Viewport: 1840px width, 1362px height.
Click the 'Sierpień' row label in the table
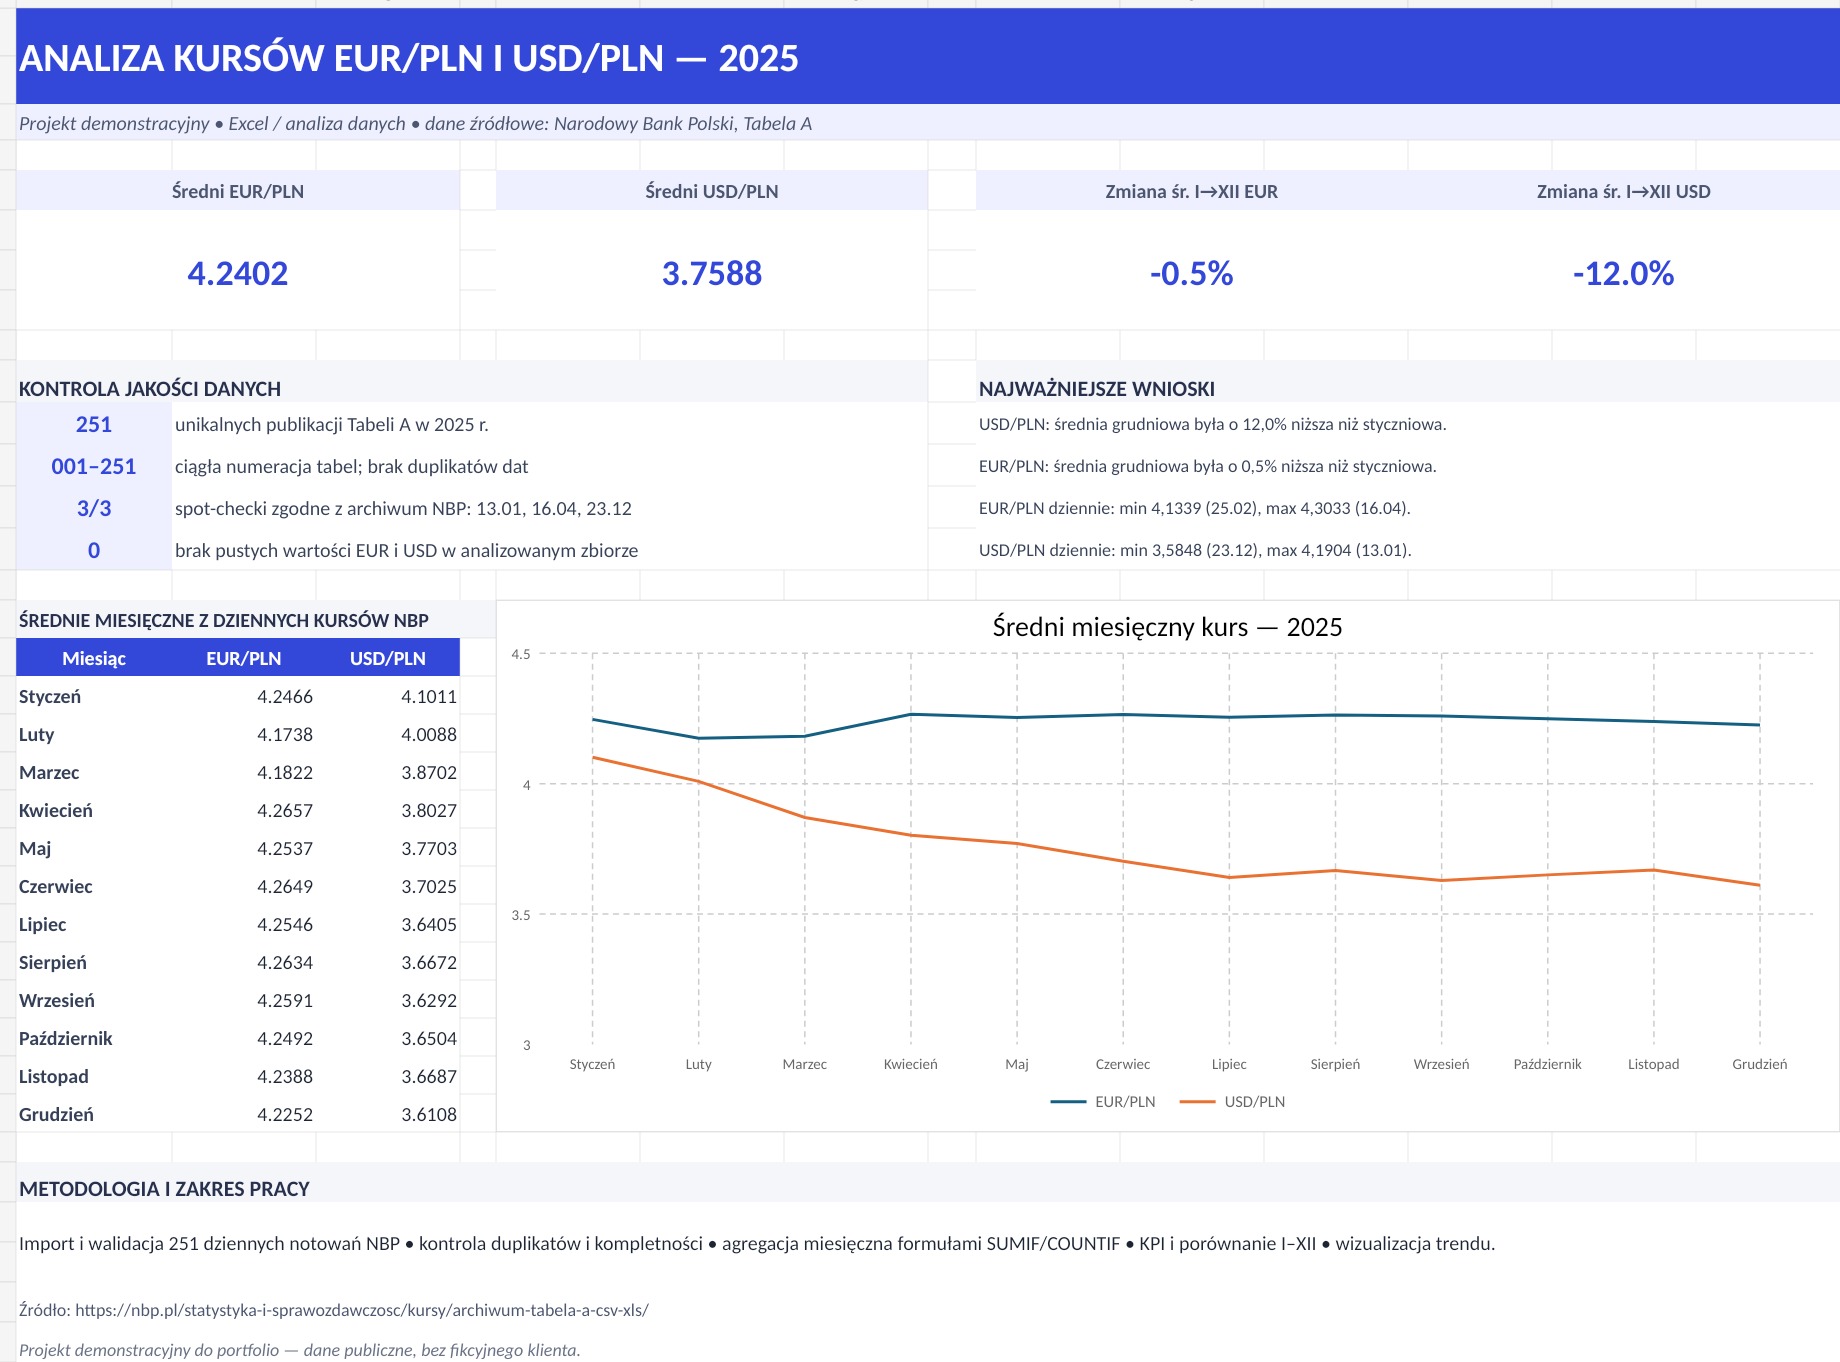(53, 963)
